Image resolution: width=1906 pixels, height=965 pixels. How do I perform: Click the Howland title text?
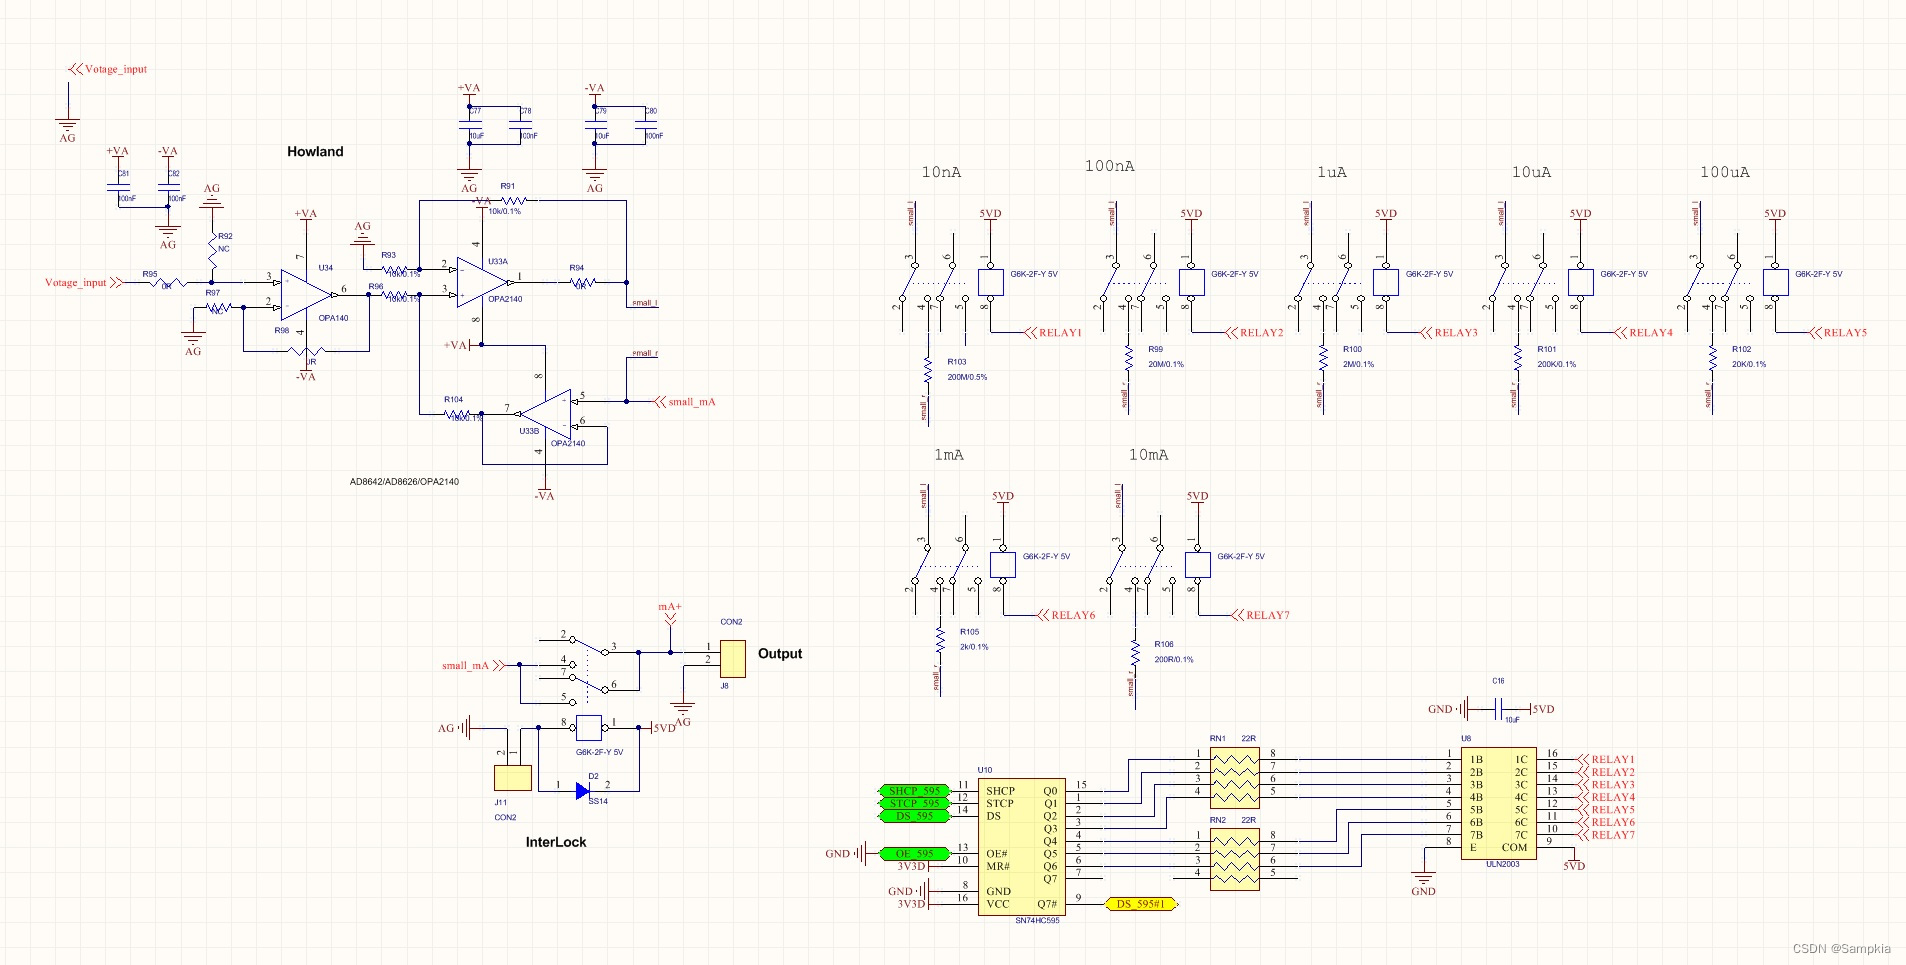315,152
